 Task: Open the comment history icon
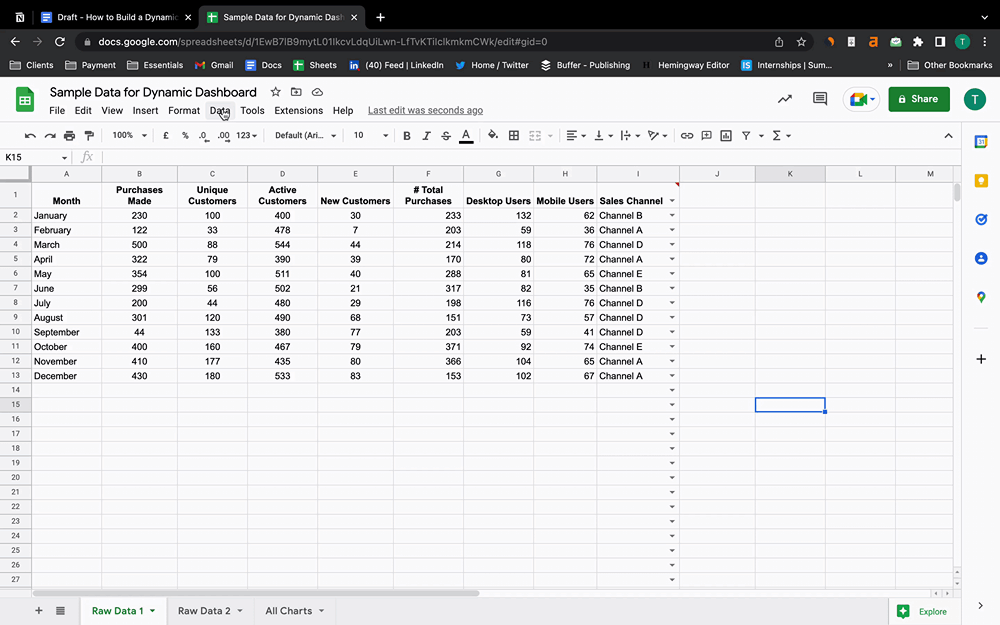pos(820,99)
